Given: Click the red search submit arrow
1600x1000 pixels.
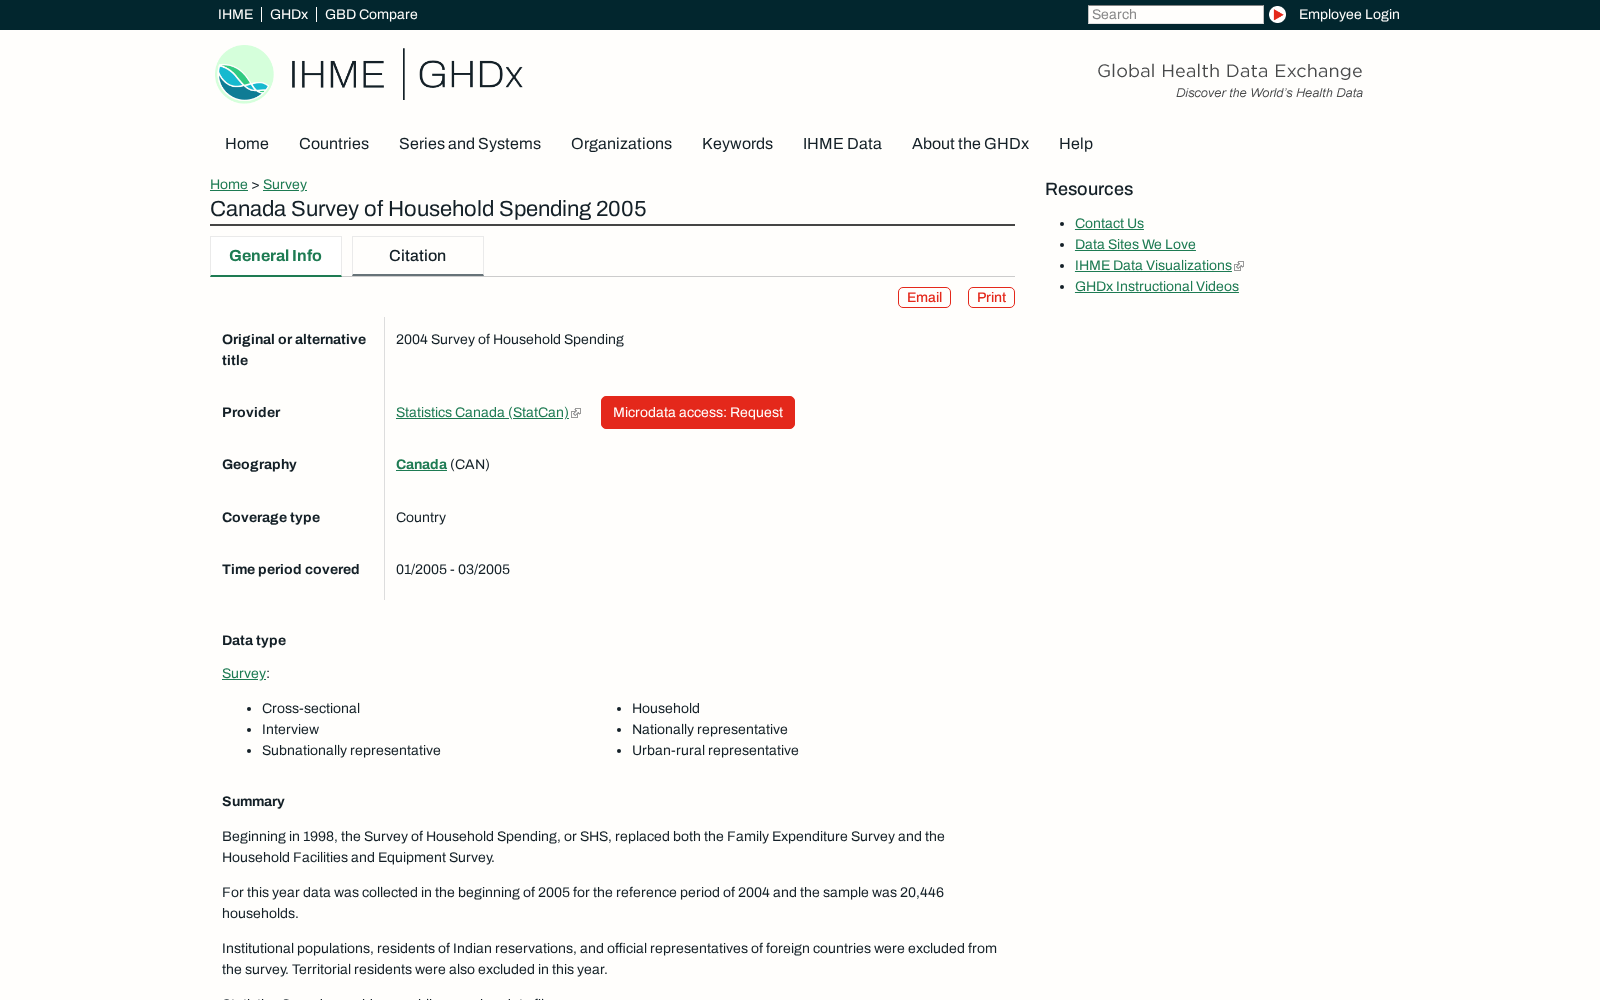Looking at the screenshot, I should tap(1277, 14).
